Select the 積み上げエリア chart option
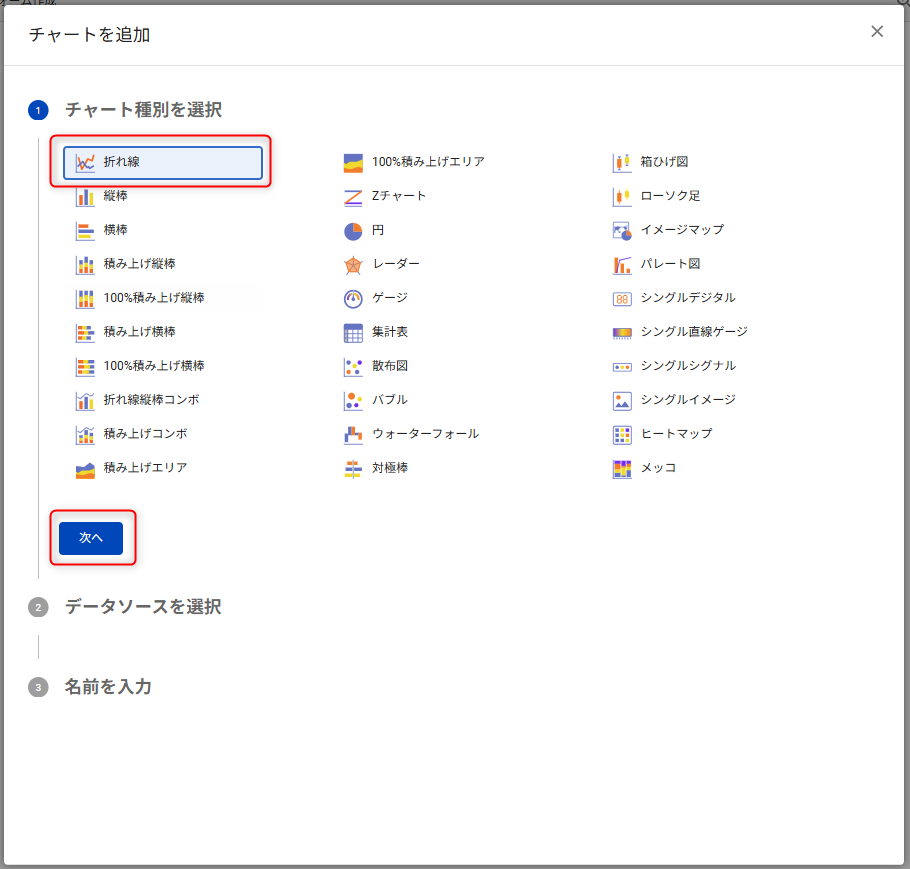 (145, 468)
